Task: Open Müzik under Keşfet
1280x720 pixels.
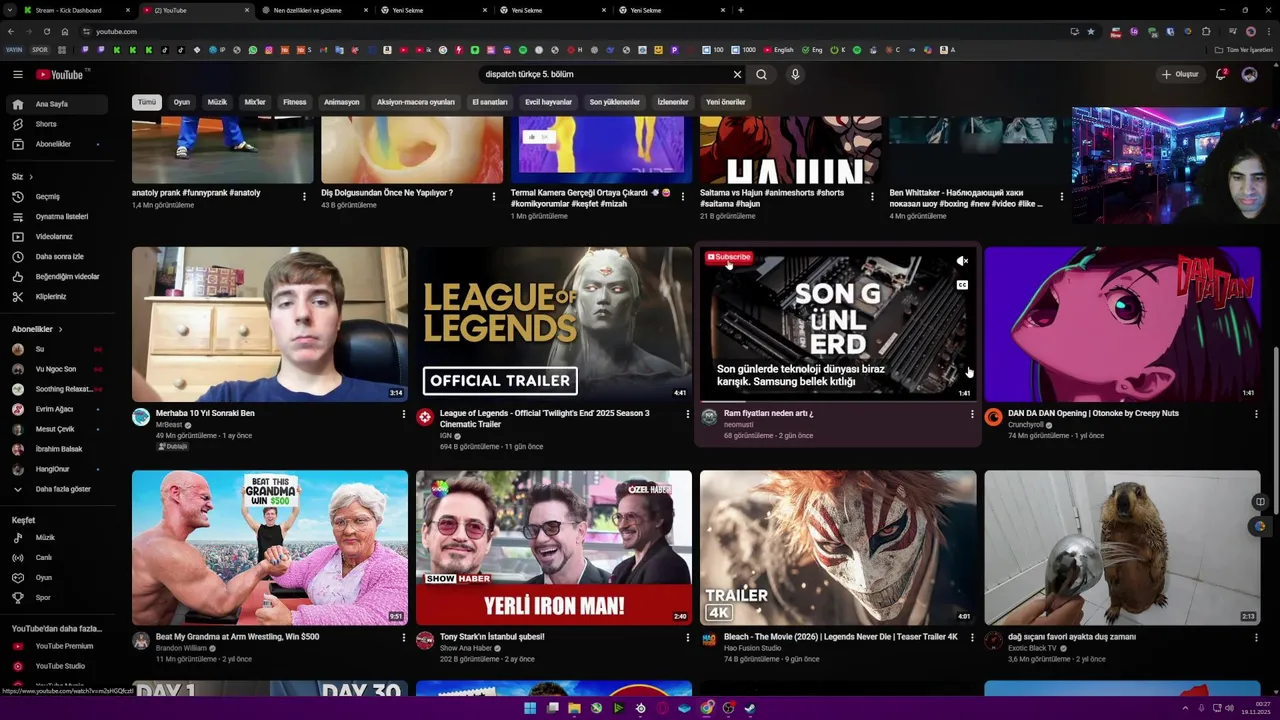Action: tap(57, 537)
